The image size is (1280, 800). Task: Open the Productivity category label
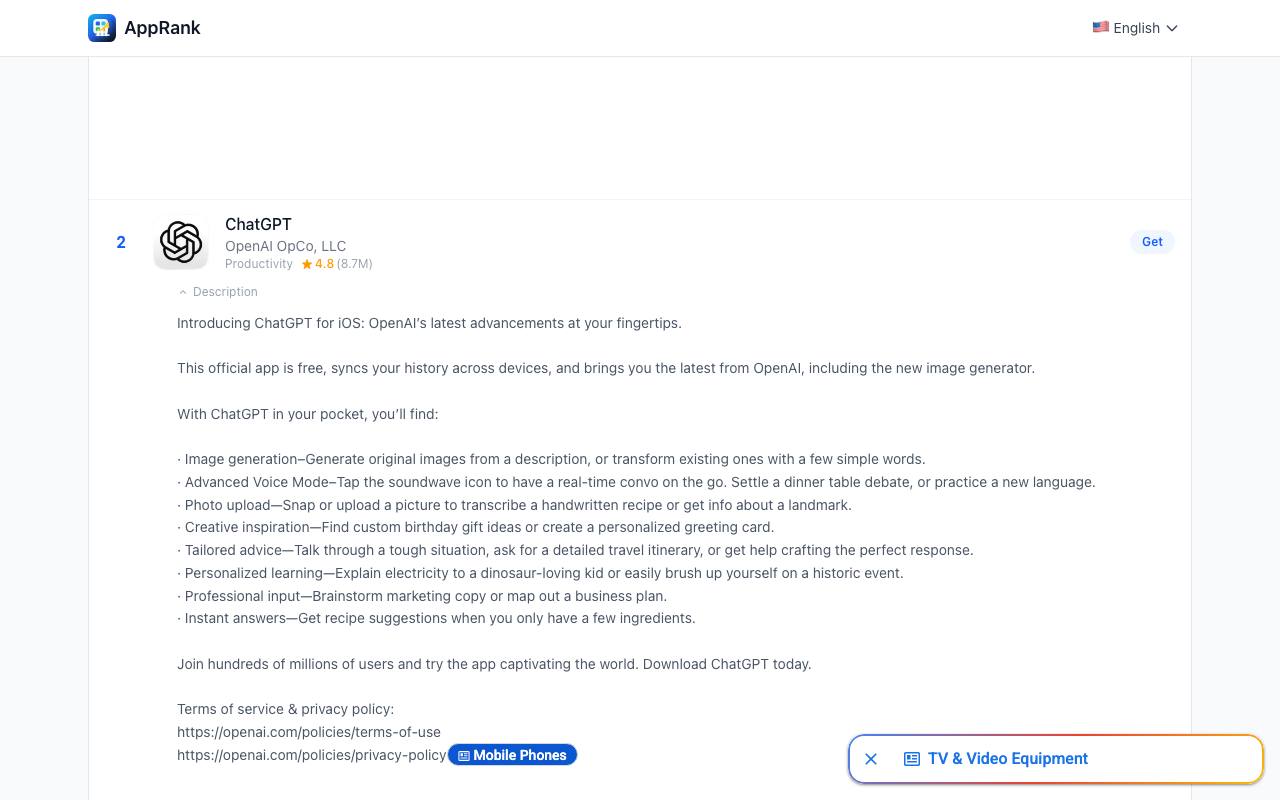[x=258, y=264]
